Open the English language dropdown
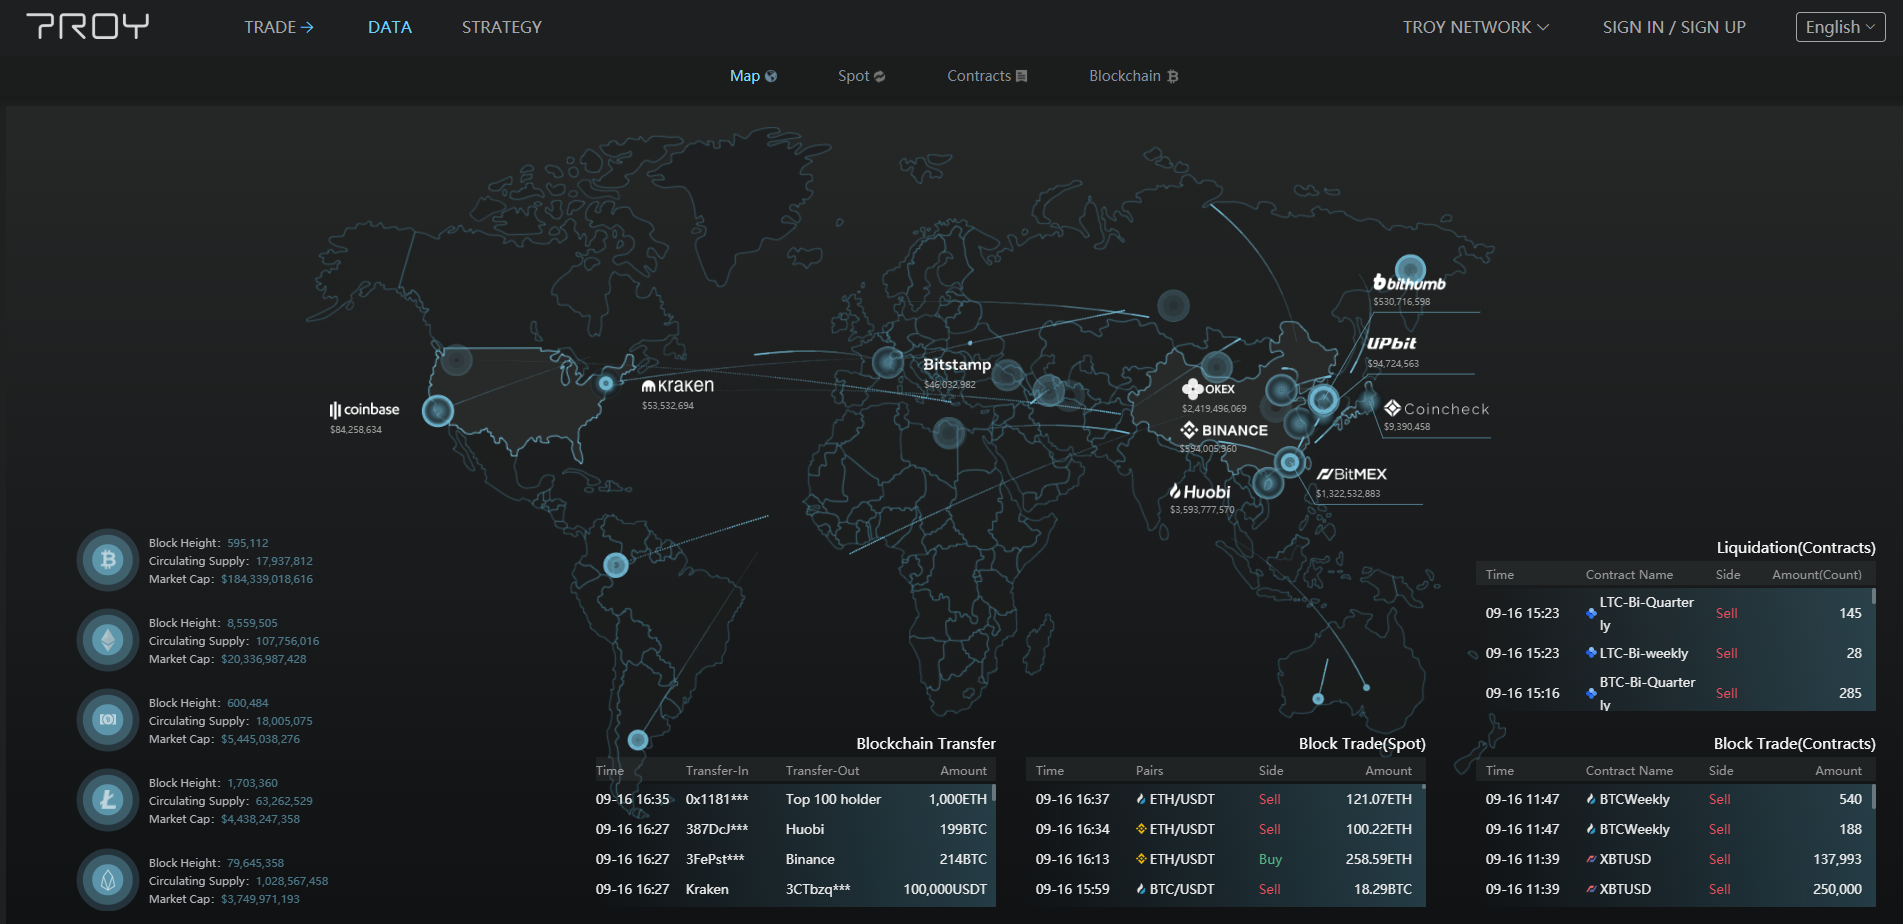 click(1840, 27)
